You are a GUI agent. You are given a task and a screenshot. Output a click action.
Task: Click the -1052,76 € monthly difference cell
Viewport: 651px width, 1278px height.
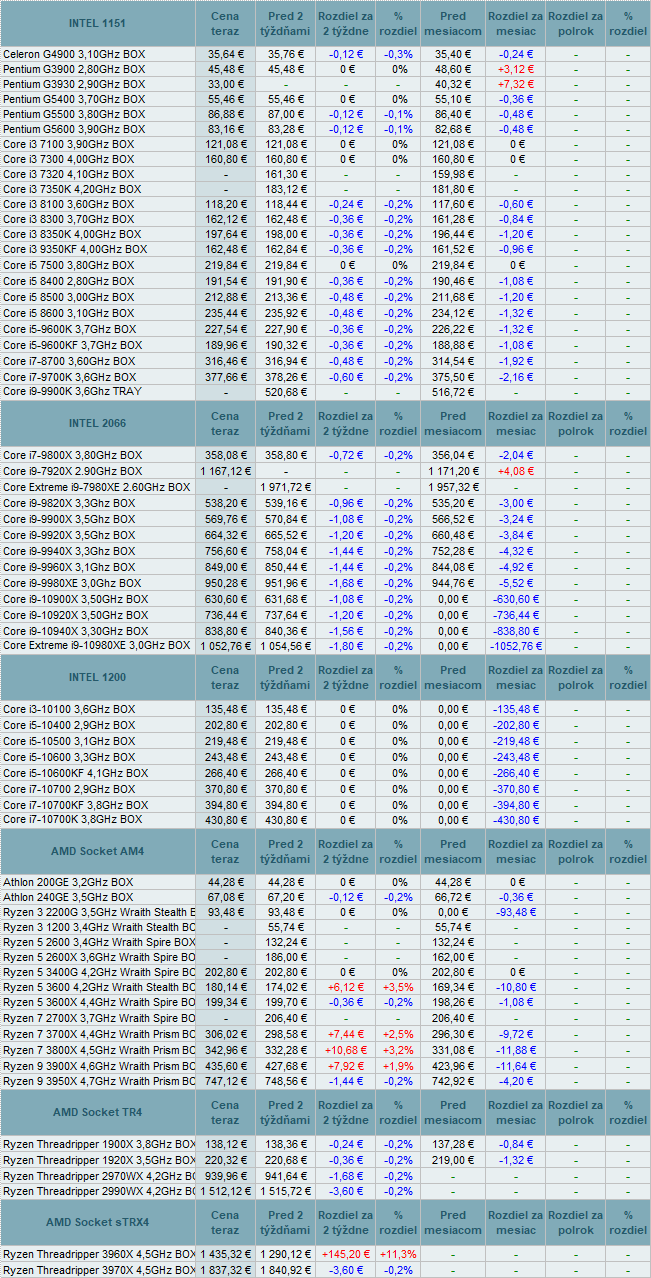click(516, 646)
